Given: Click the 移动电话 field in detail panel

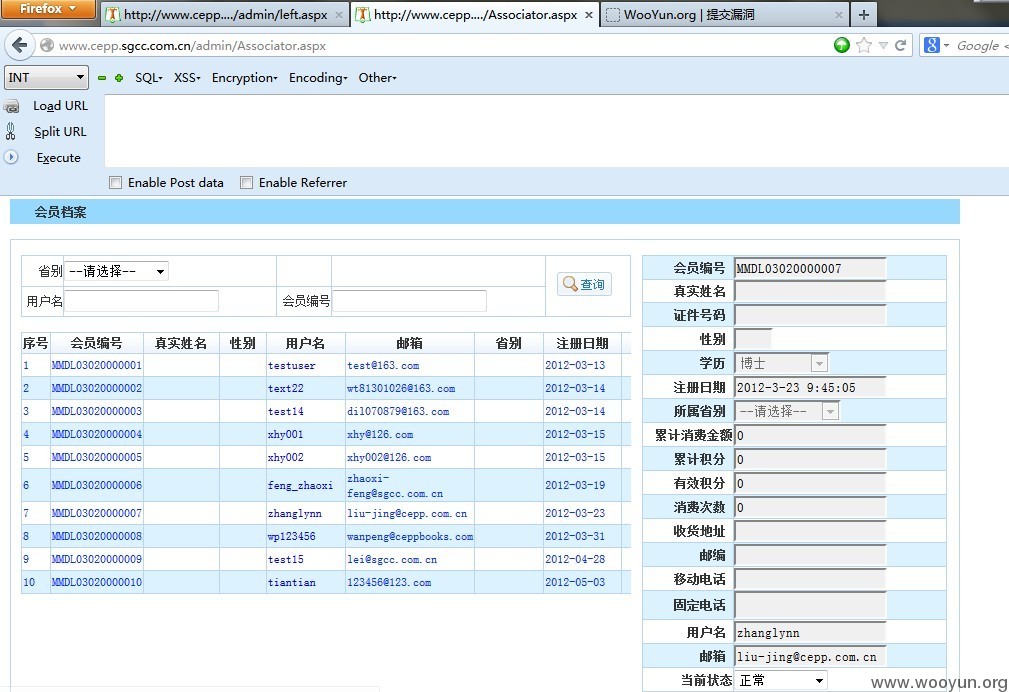Looking at the screenshot, I should [x=810, y=579].
